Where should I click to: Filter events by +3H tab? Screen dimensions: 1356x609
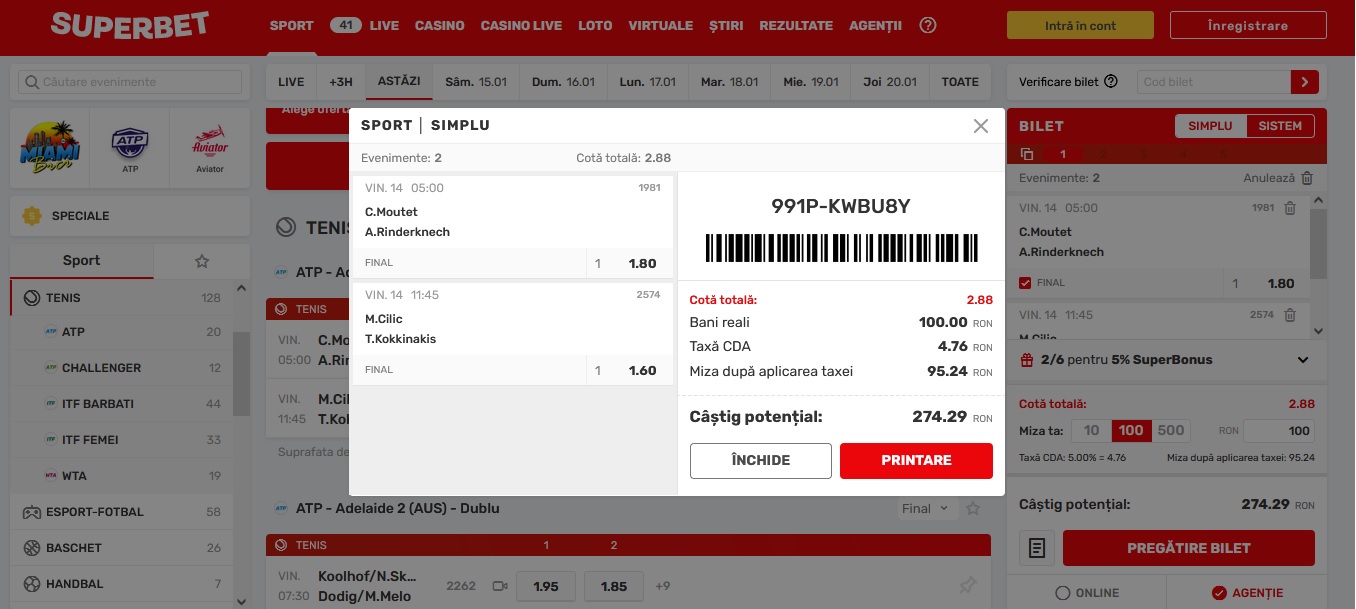pos(341,82)
